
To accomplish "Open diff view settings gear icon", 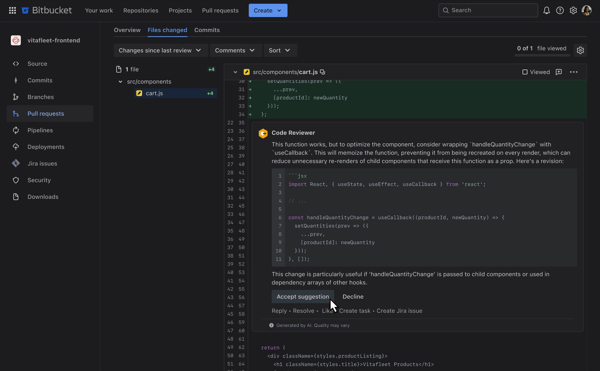I will 580,50.
